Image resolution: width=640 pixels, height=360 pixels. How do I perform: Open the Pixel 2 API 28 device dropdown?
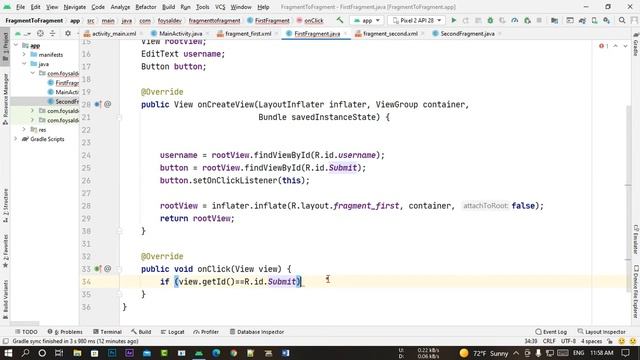point(417,20)
